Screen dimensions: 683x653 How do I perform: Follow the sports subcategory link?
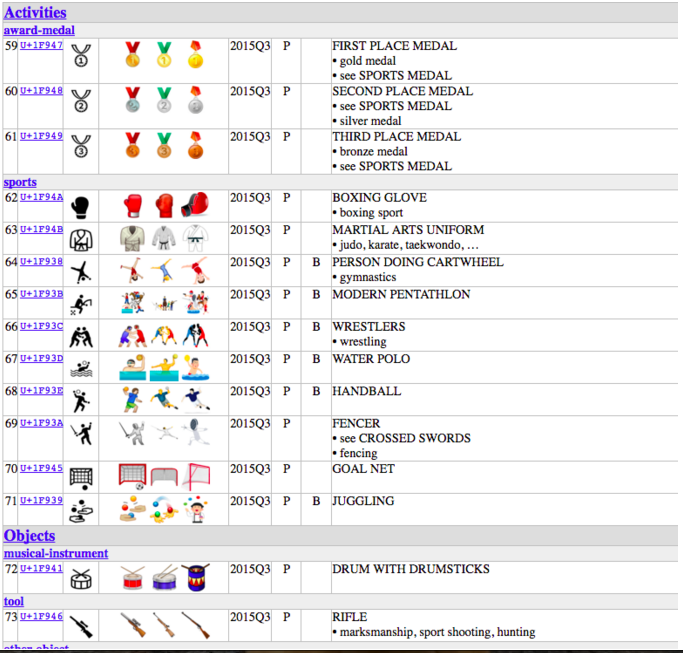20,182
